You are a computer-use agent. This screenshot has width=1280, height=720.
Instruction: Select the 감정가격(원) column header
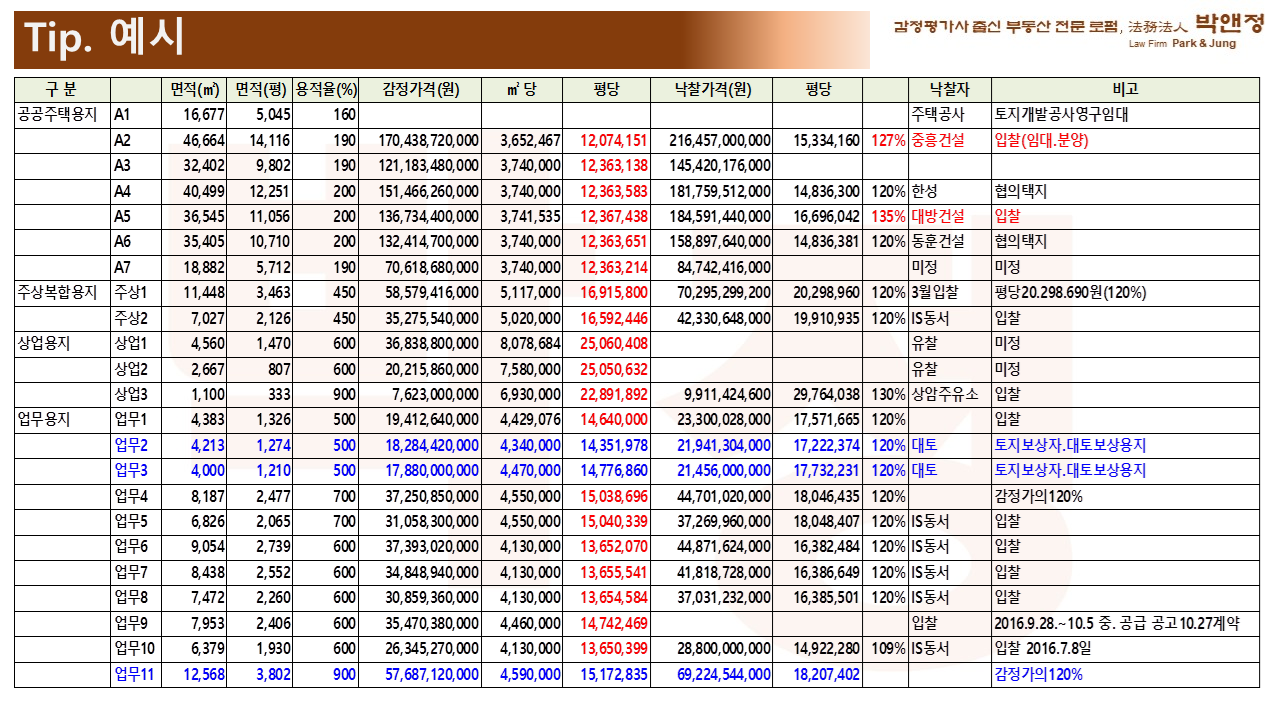(420, 89)
